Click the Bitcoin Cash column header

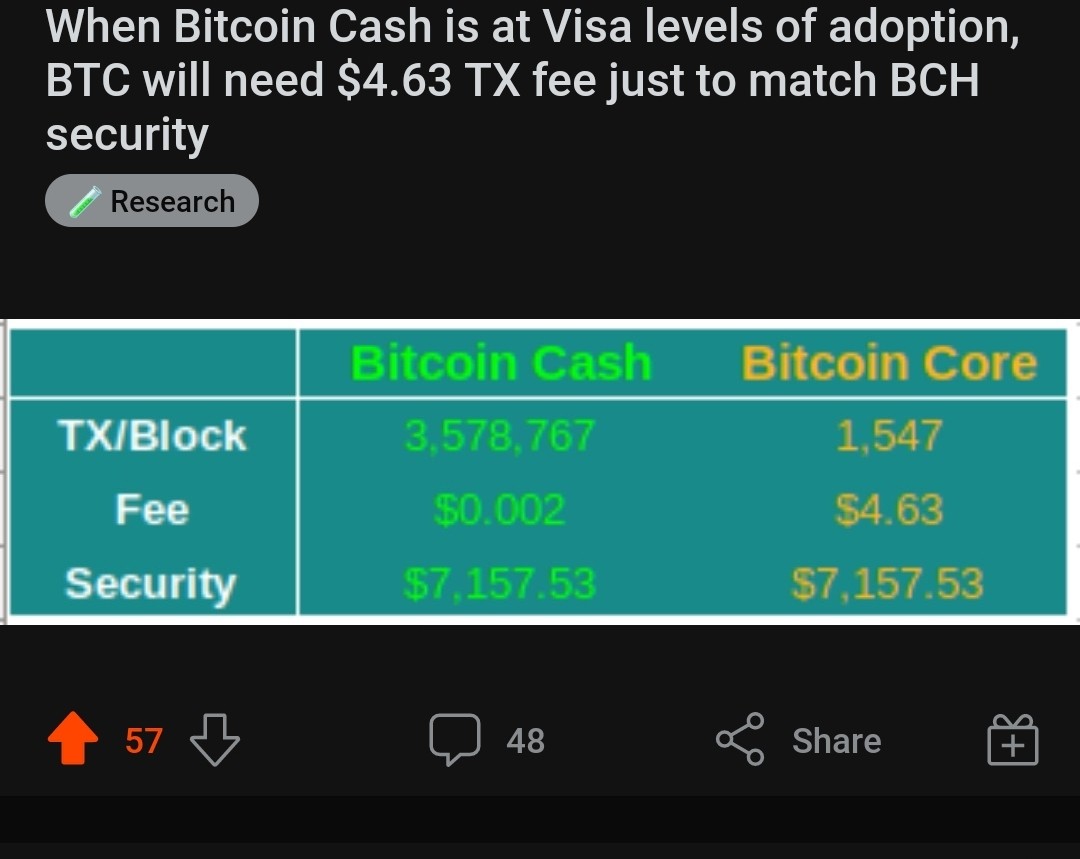coord(501,362)
